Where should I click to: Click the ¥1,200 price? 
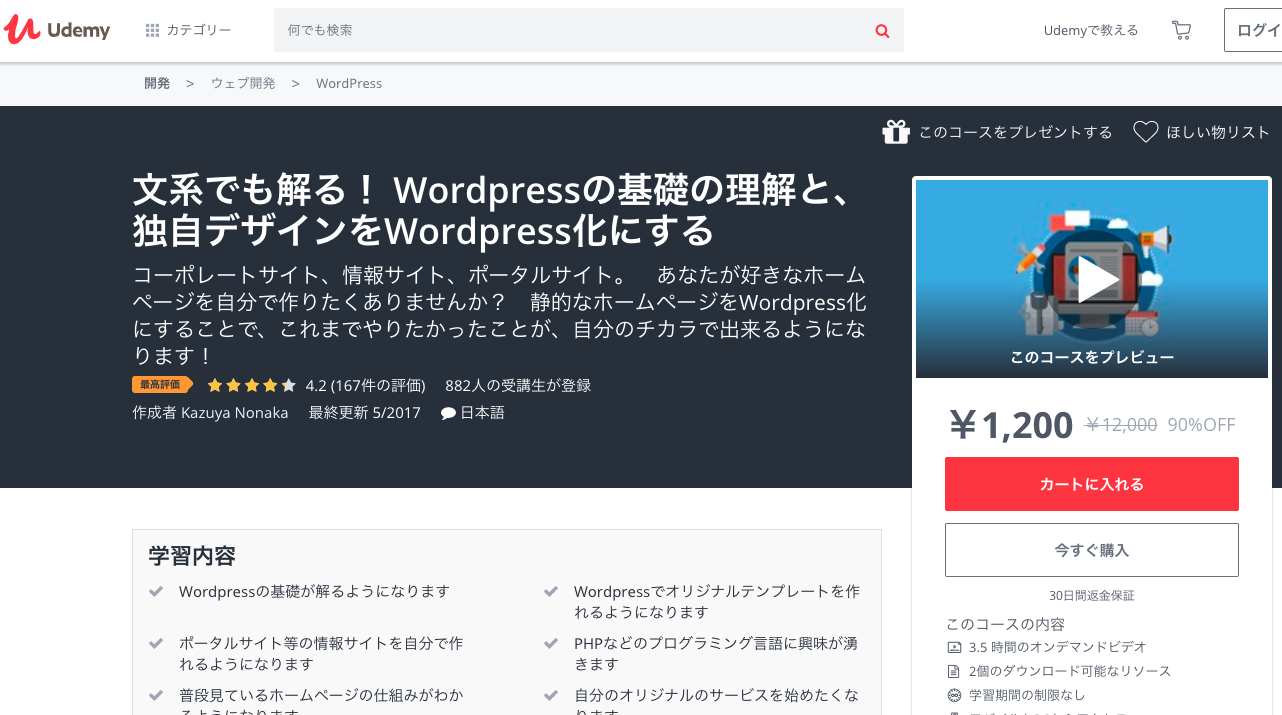1011,425
